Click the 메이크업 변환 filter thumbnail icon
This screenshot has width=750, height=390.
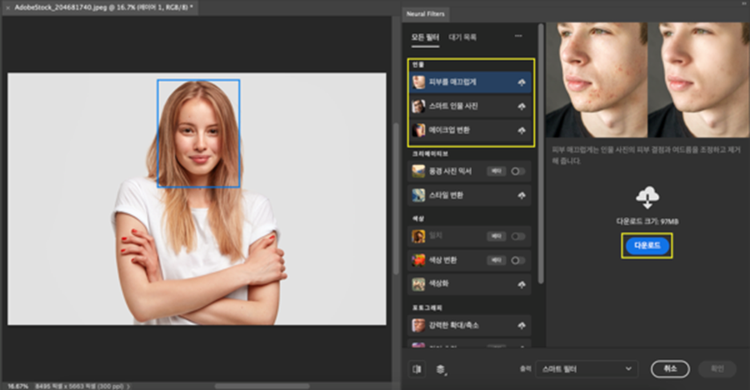coord(419,130)
